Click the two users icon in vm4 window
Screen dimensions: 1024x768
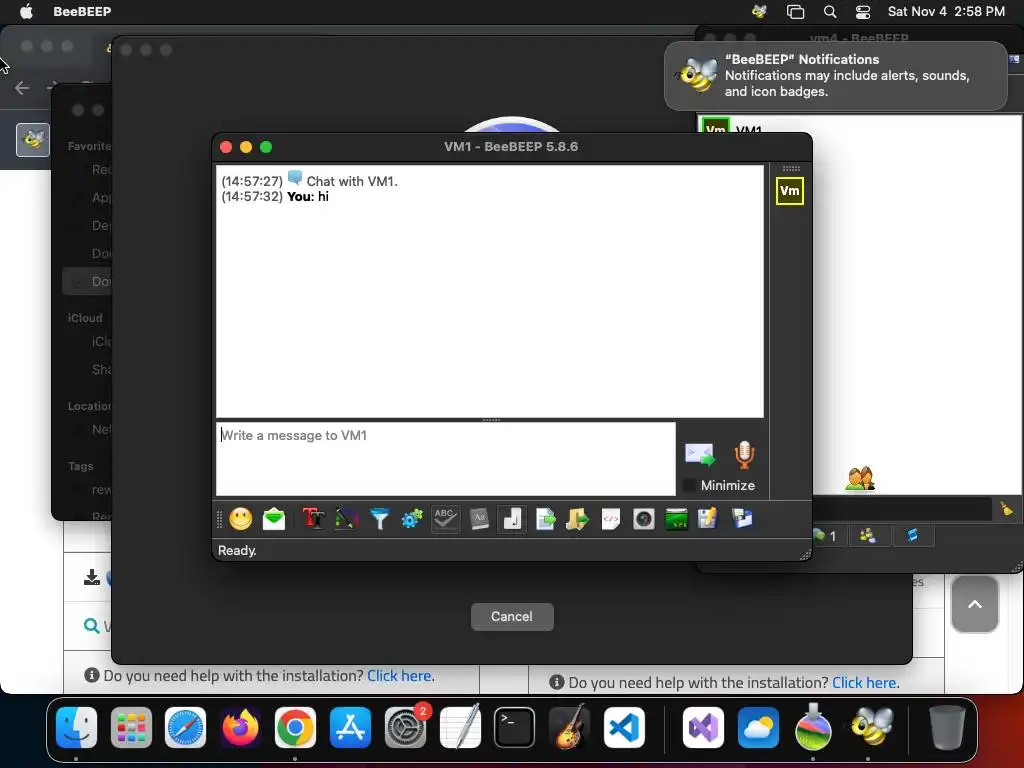tap(860, 479)
